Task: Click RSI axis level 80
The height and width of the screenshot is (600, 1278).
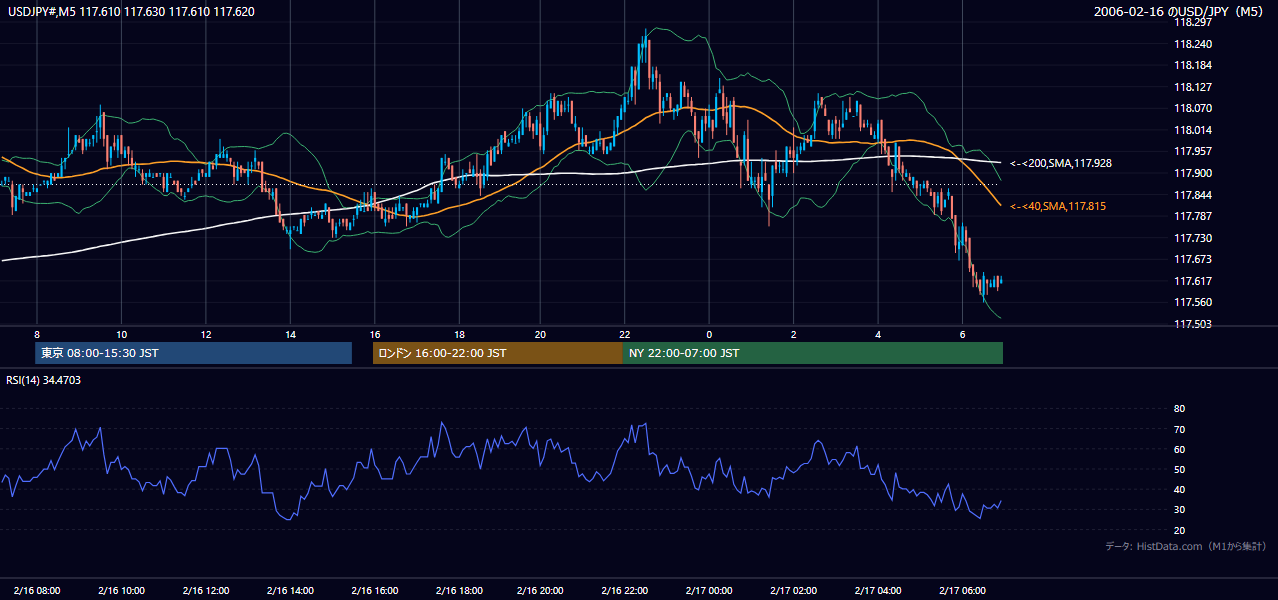Action: (1179, 409)
